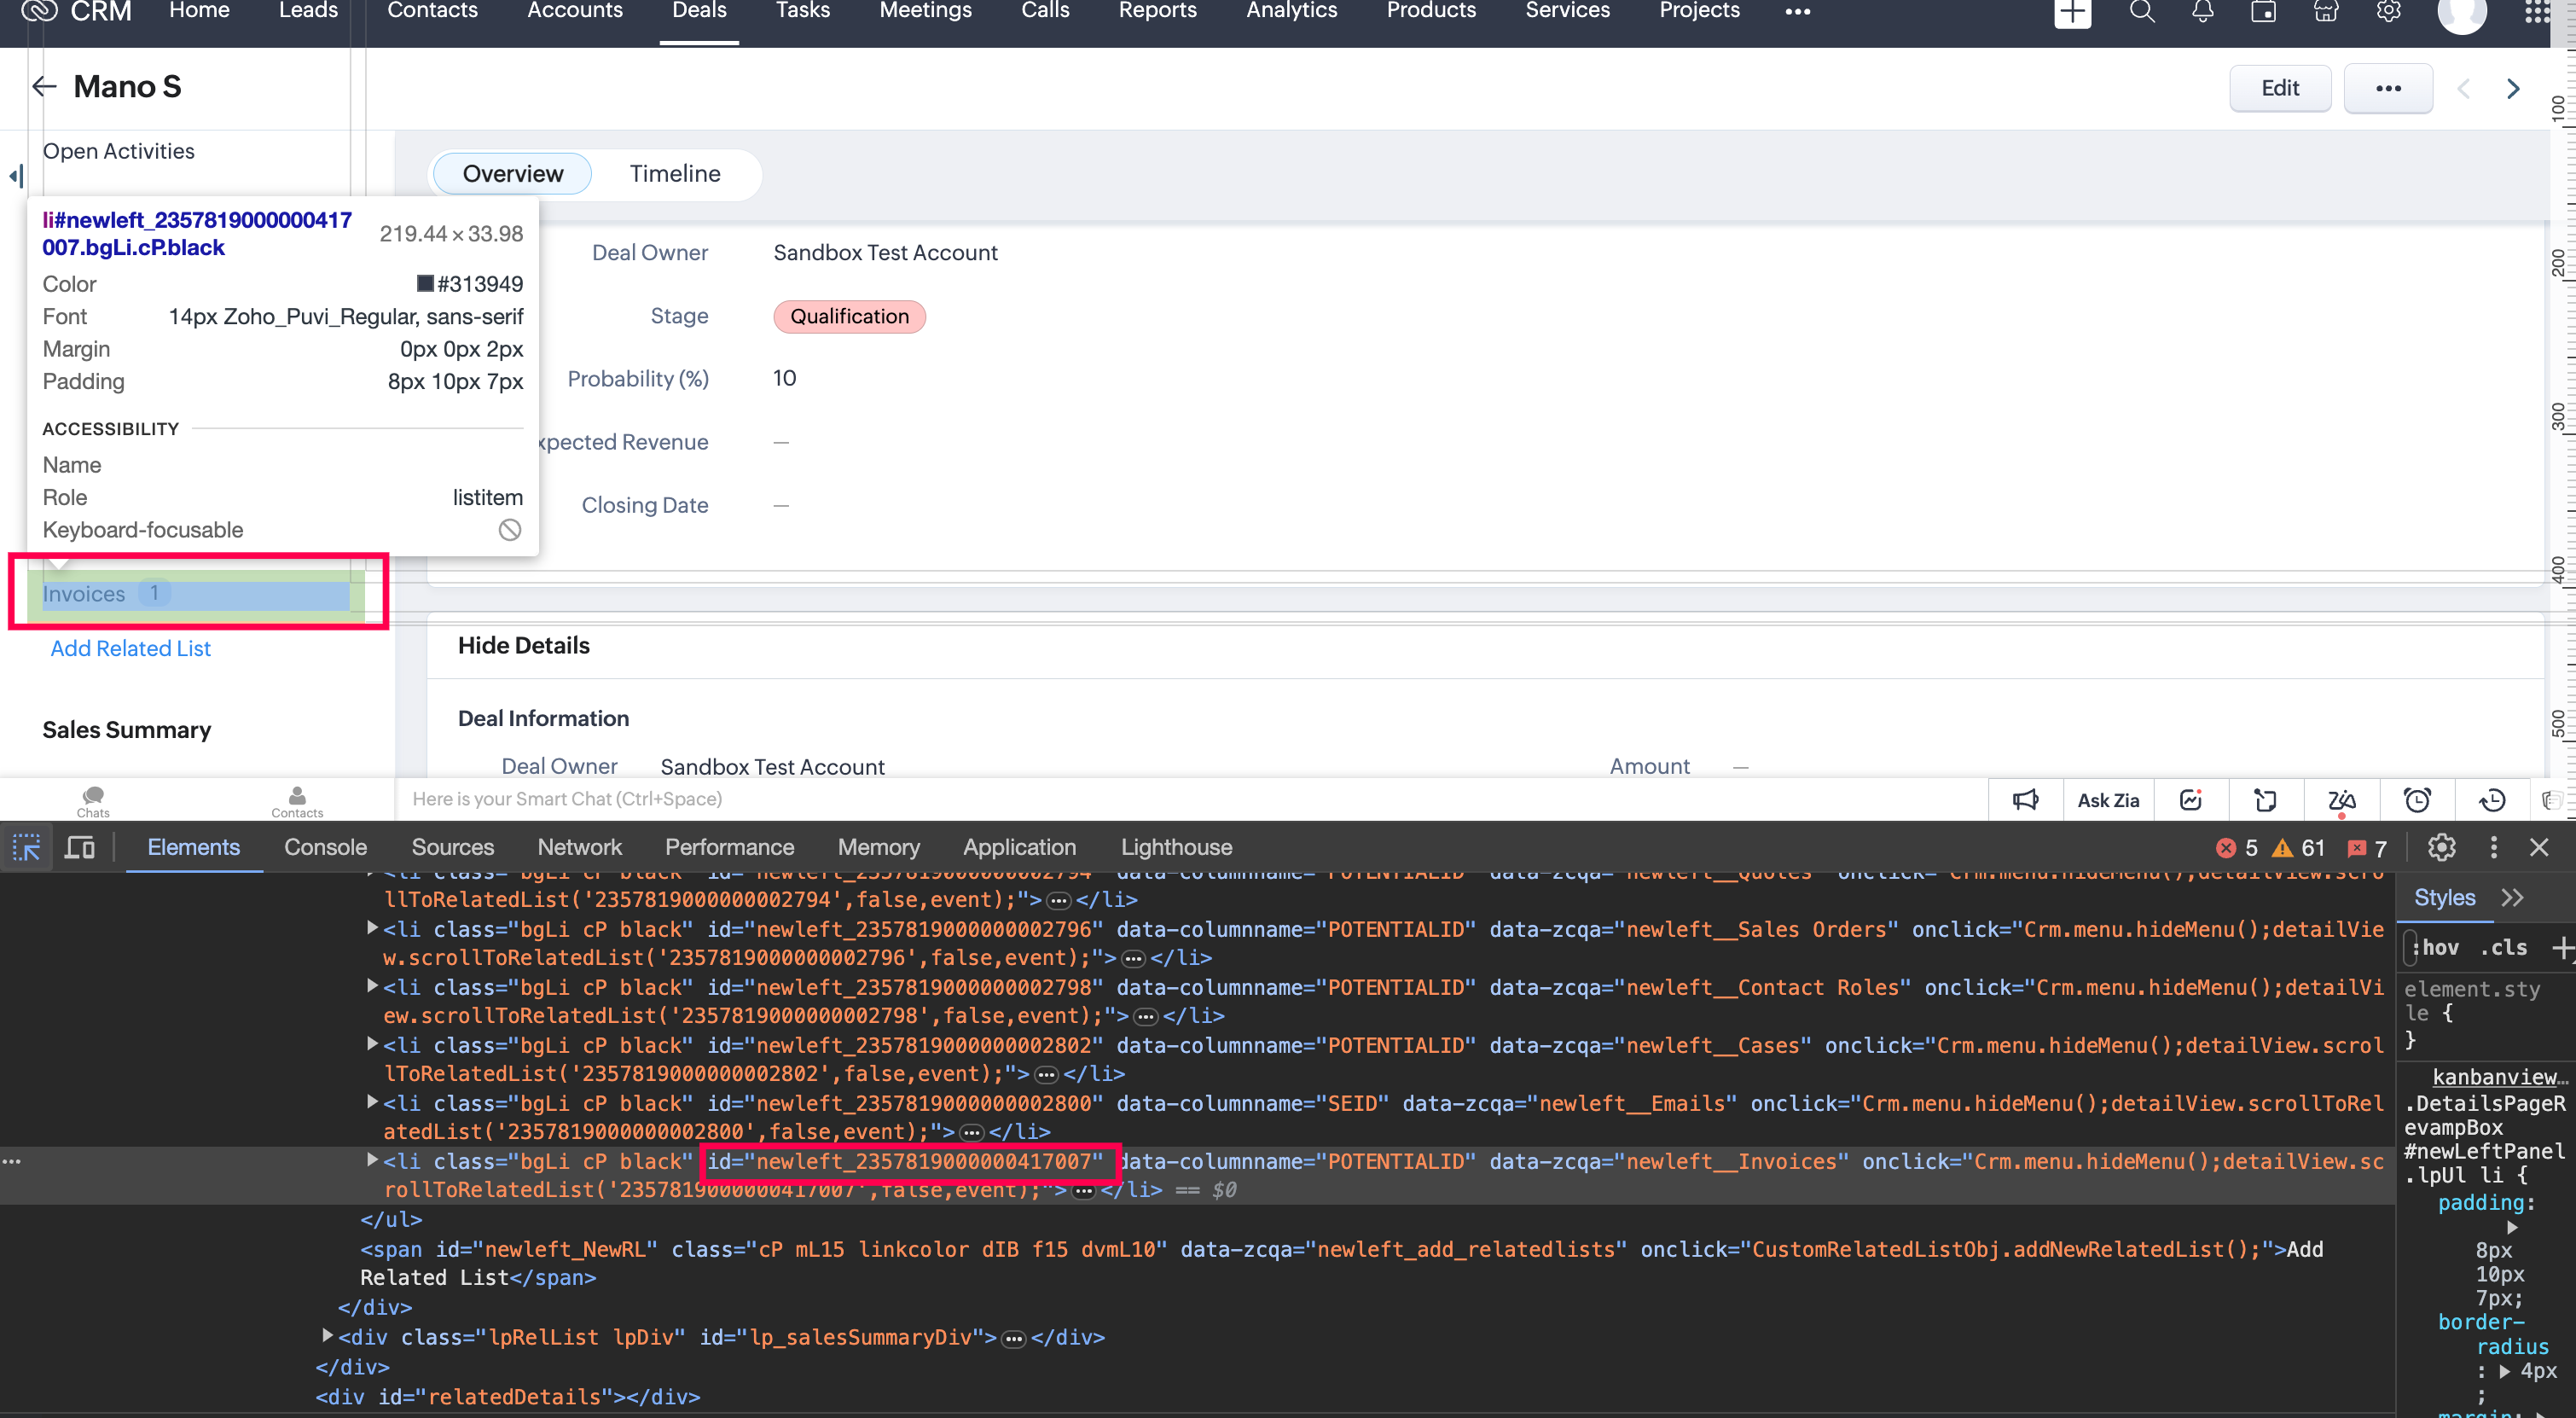
Task: Open the marketplace store icon
Action: coord(2326,12)
